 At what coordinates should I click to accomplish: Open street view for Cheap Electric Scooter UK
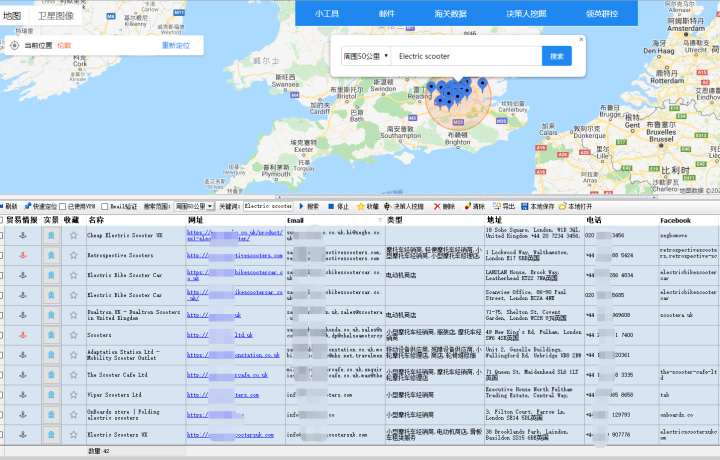51,236
